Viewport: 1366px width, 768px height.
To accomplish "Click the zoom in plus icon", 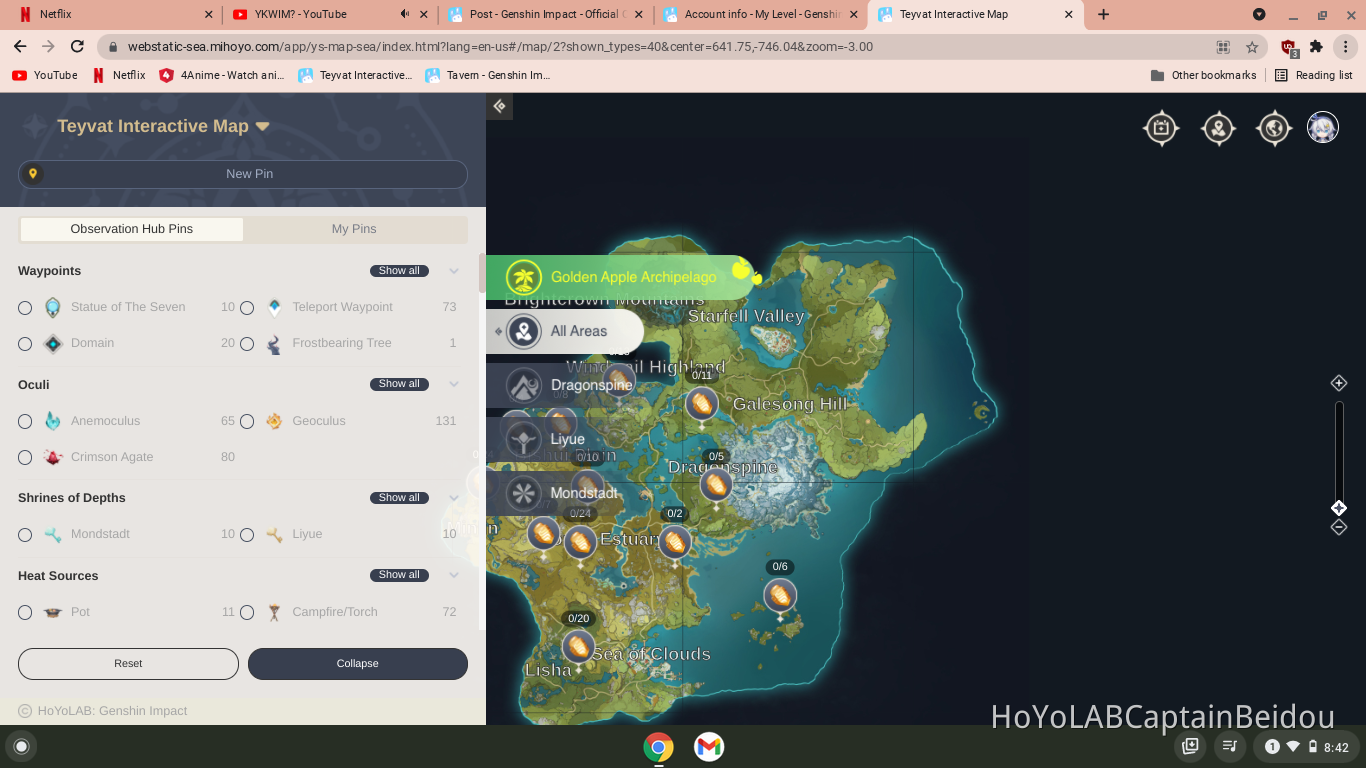I will tap(1339, 383).
